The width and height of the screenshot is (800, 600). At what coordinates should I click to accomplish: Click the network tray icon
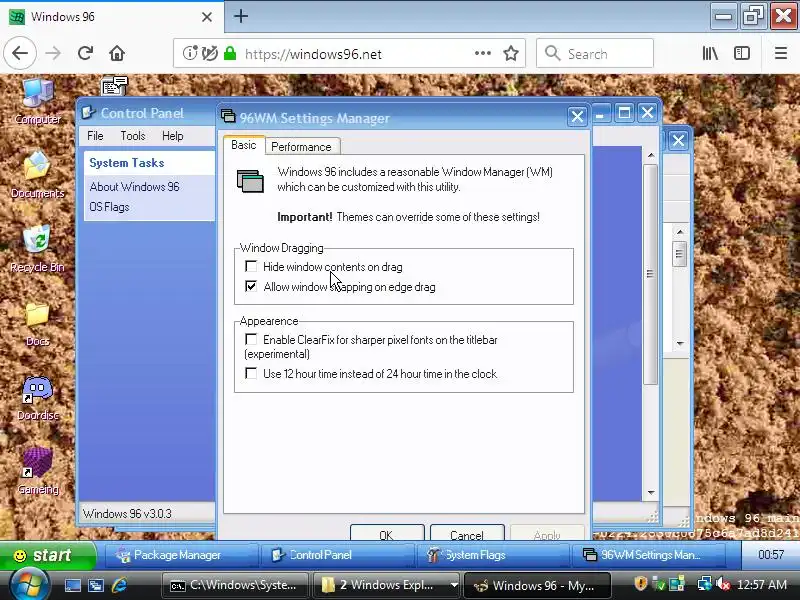(x=704, y=584)
